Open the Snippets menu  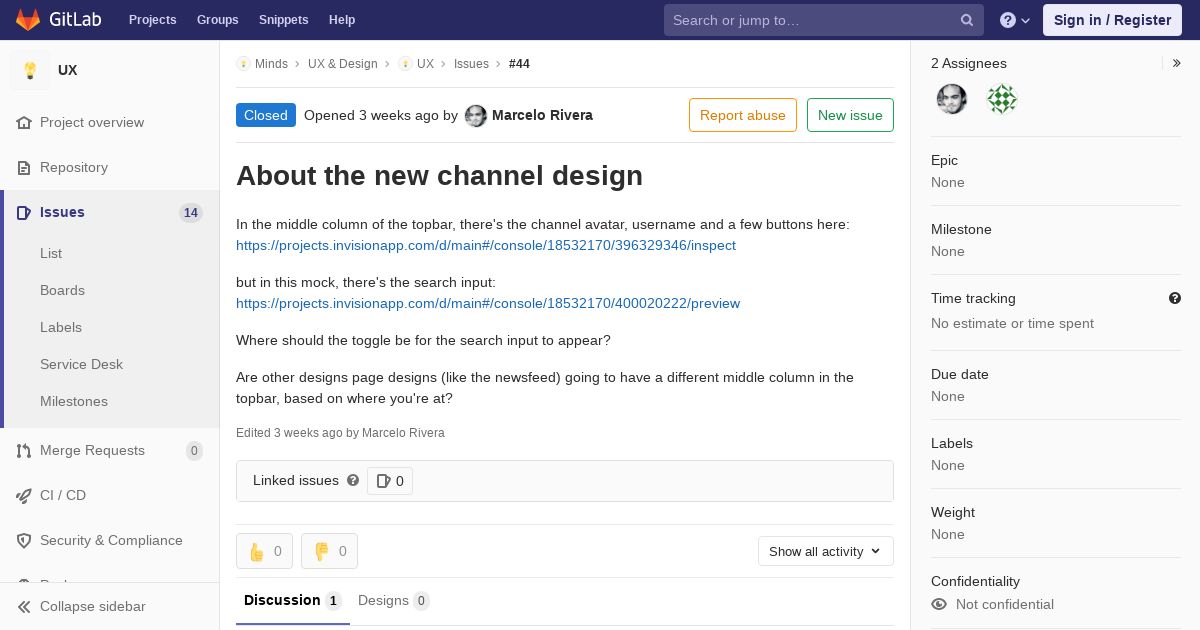[x=284, y=20]
